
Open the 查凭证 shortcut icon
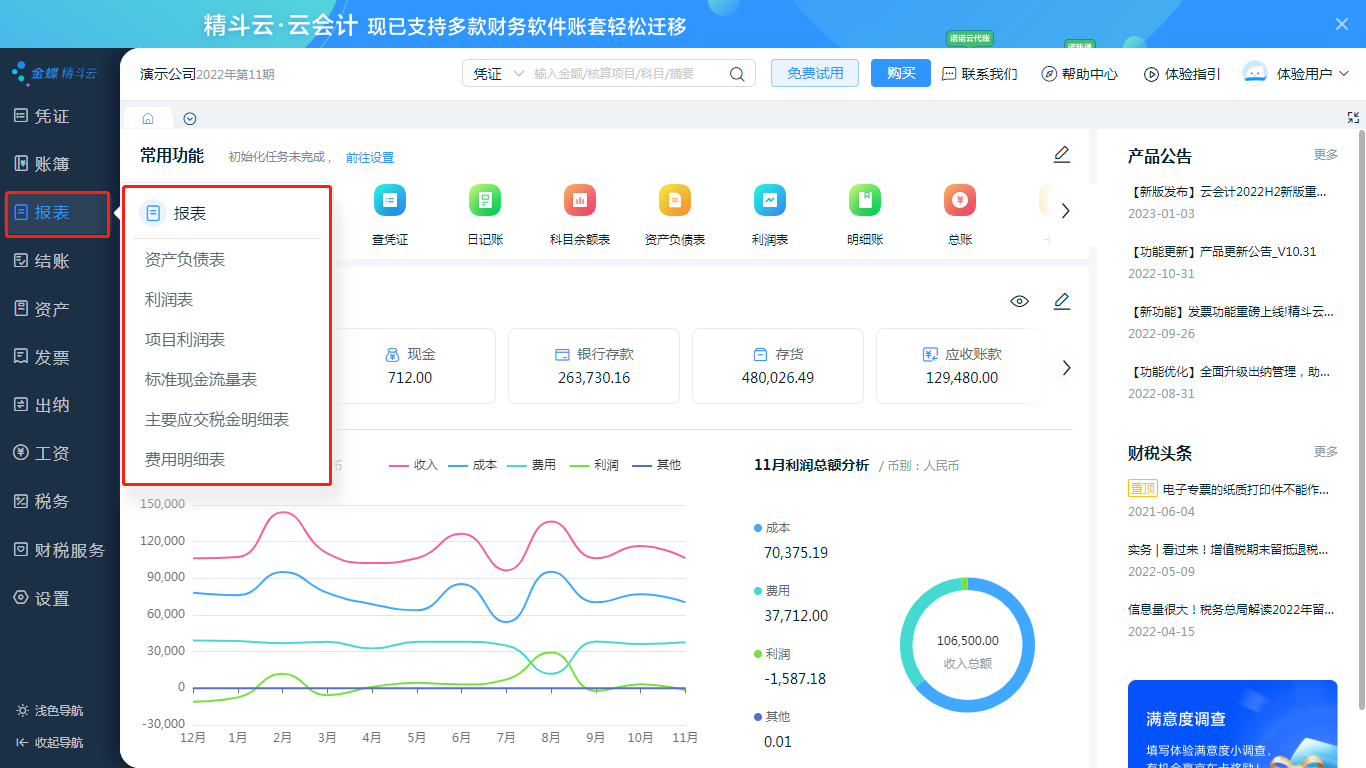point(389,201)
